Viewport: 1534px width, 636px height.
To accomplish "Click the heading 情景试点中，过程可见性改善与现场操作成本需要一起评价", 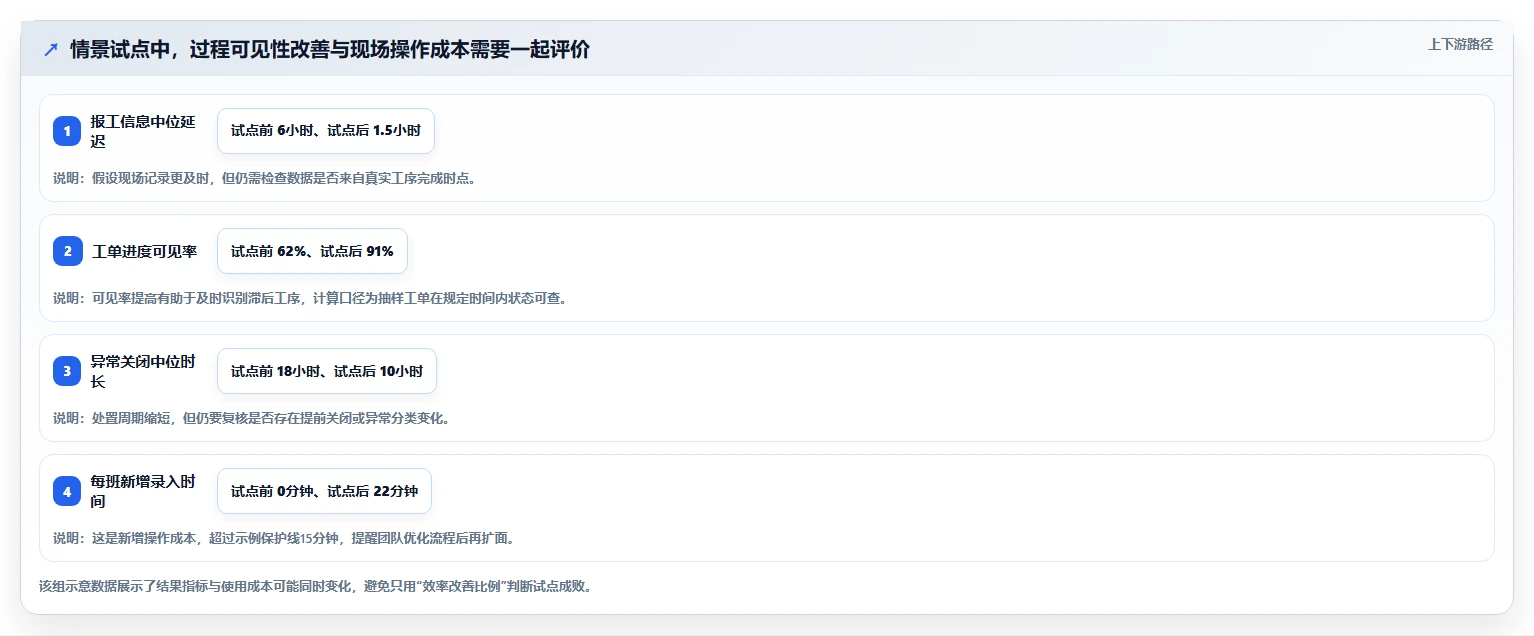I will [x=330, y=50].
